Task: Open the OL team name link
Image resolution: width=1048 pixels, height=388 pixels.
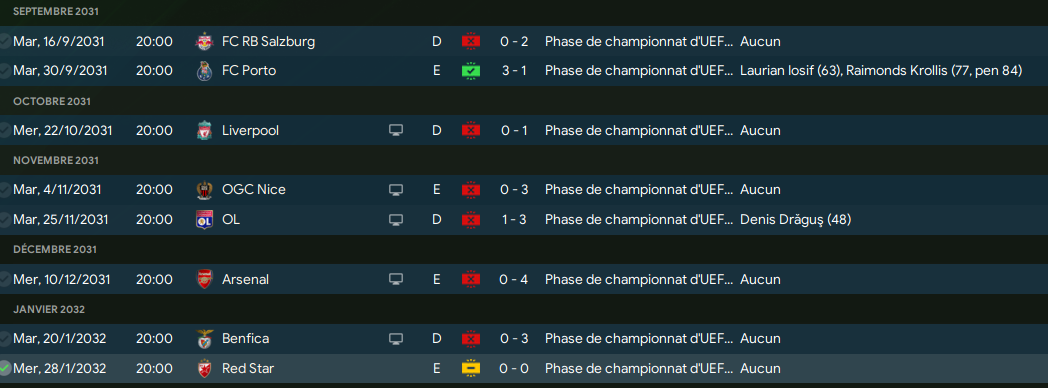Action: point(231,219)
